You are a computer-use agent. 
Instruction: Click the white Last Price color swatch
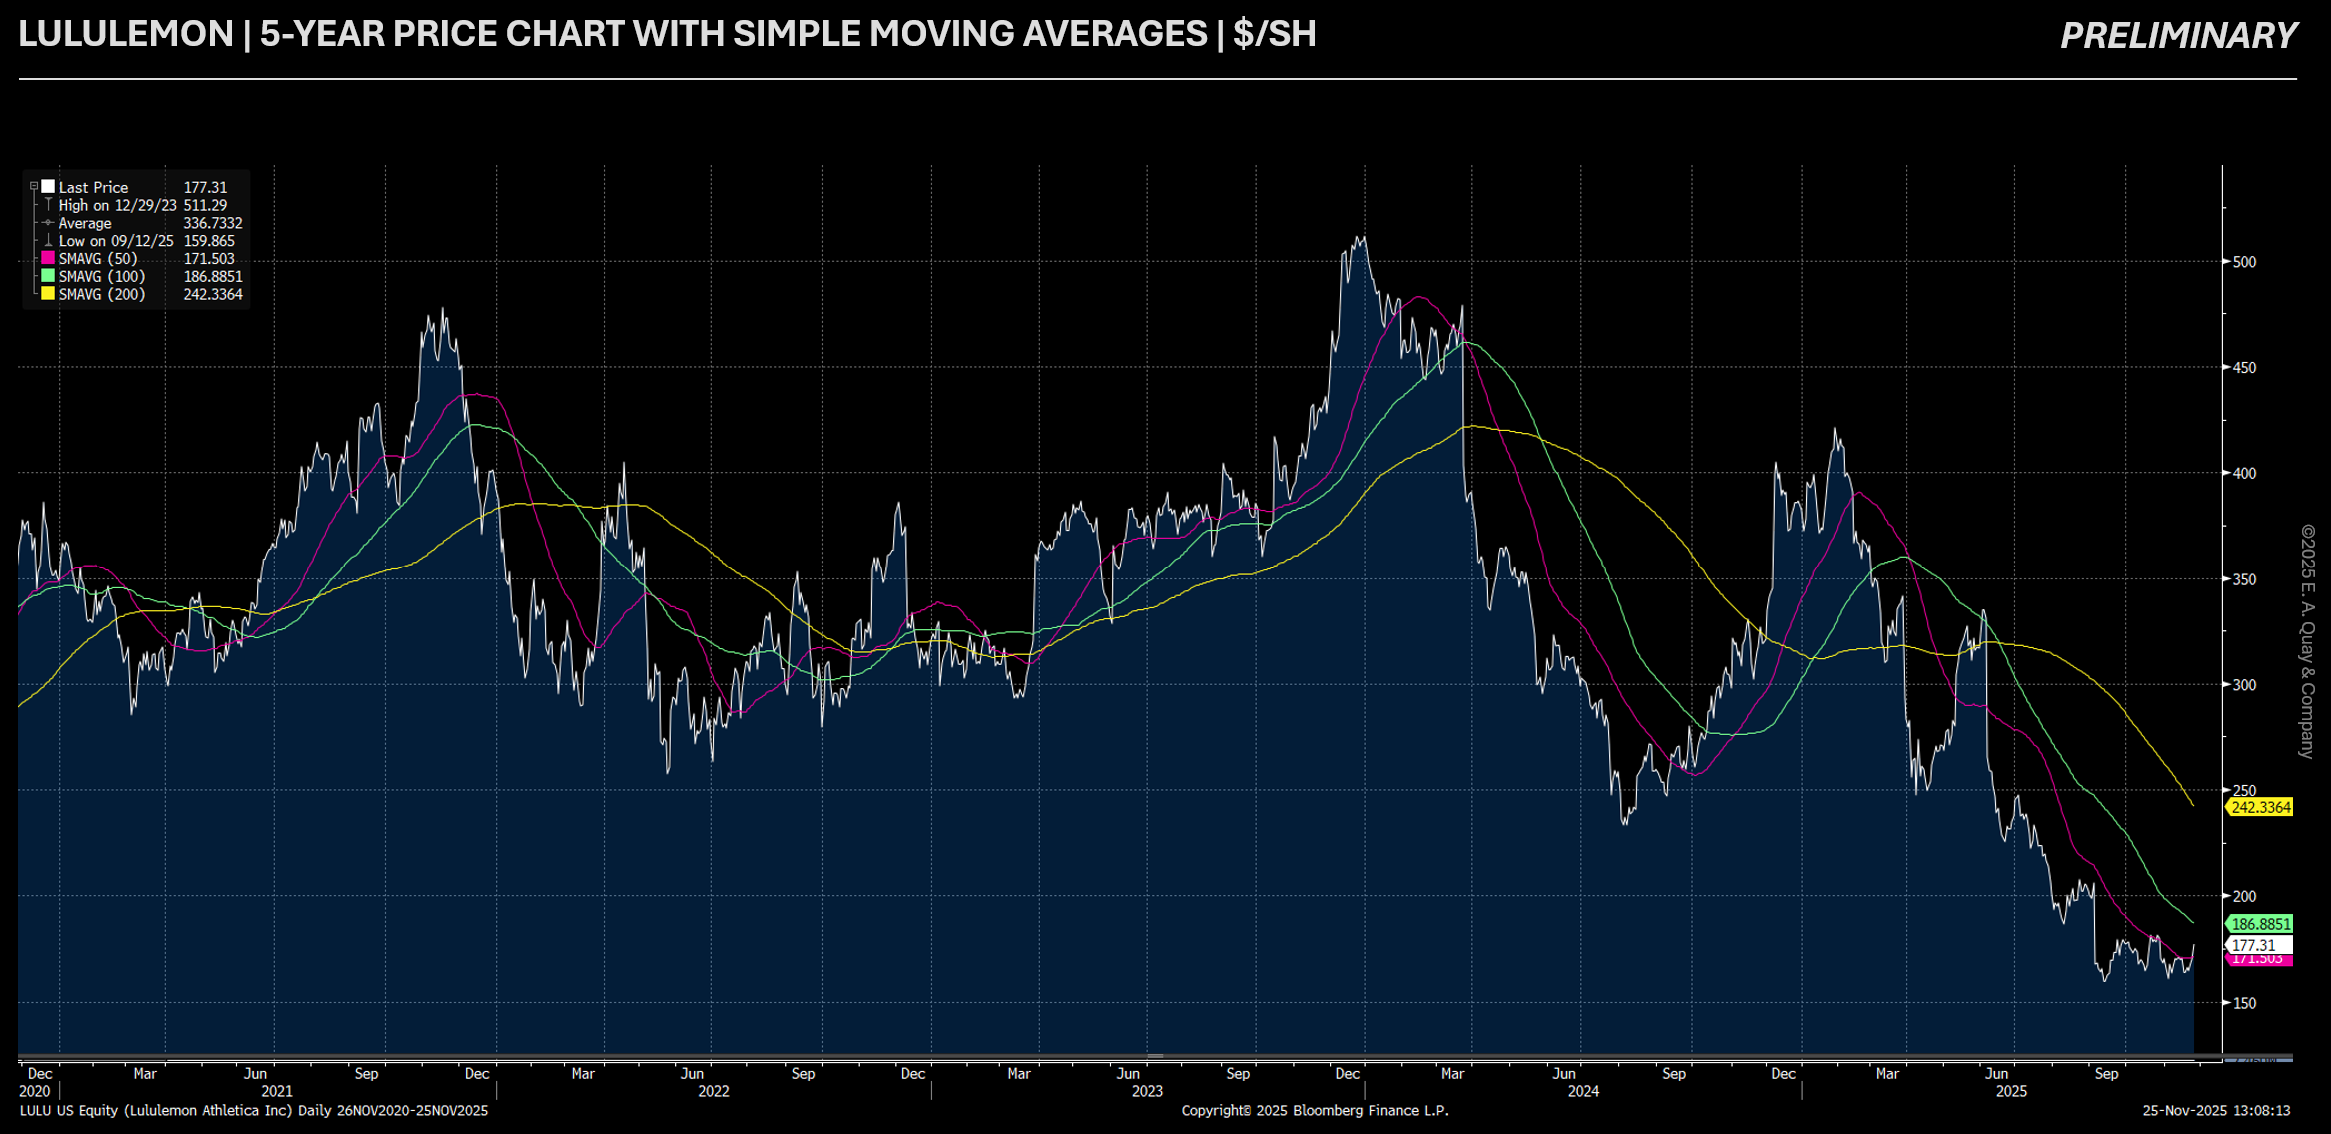48,187
